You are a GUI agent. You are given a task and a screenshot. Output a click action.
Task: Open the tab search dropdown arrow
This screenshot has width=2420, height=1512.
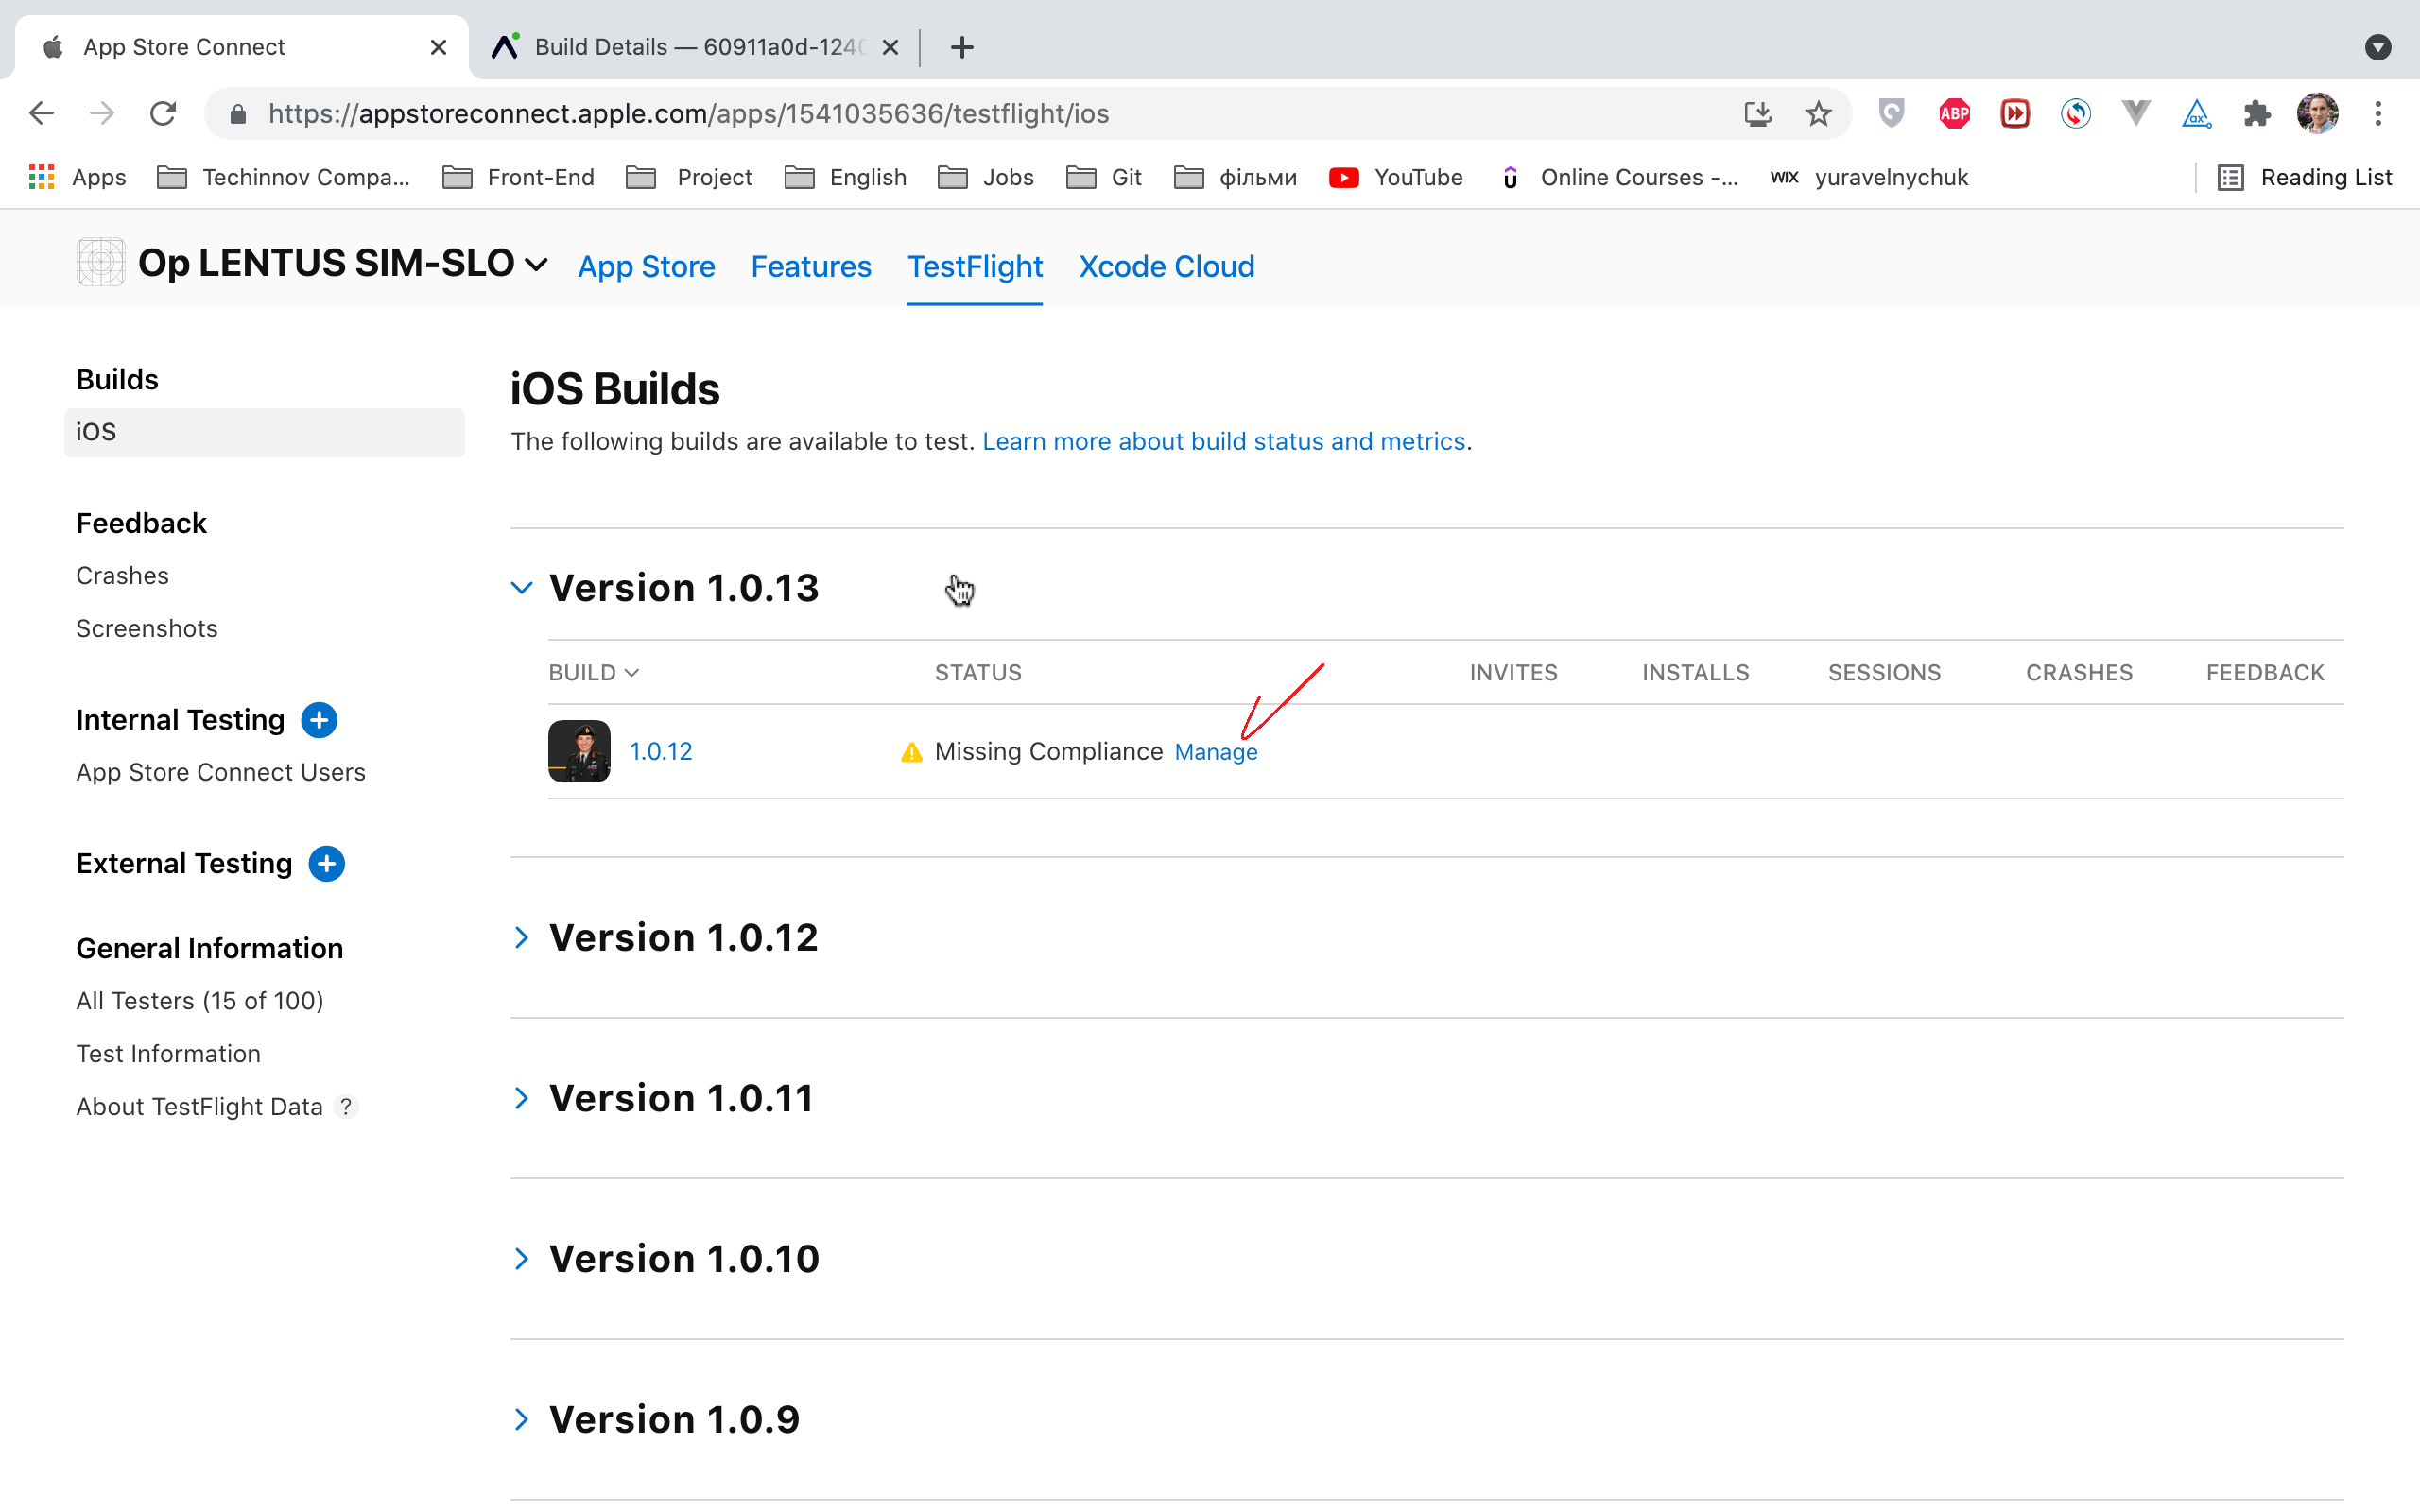[x=2378, y=47]
